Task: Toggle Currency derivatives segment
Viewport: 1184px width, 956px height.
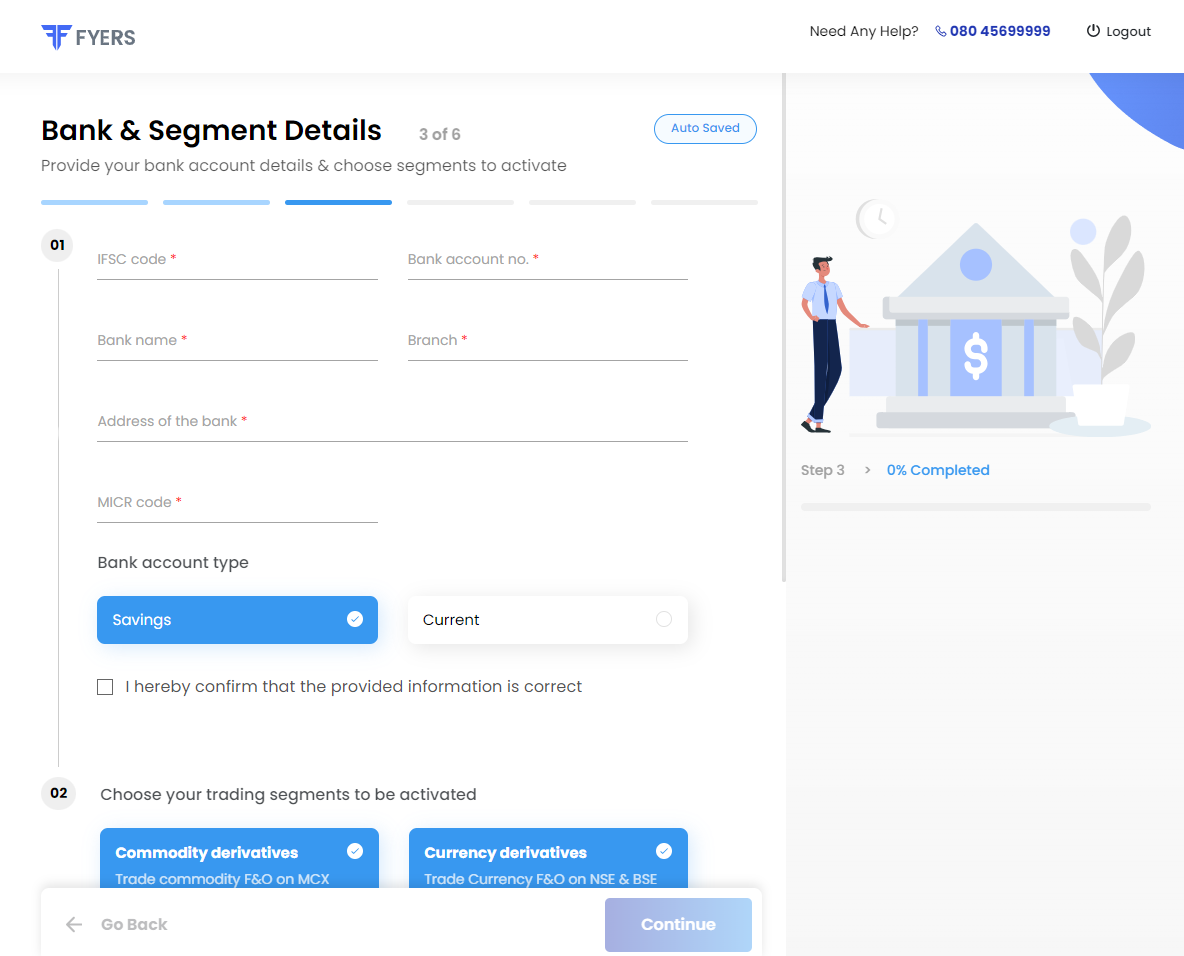Action: [548, 859]
